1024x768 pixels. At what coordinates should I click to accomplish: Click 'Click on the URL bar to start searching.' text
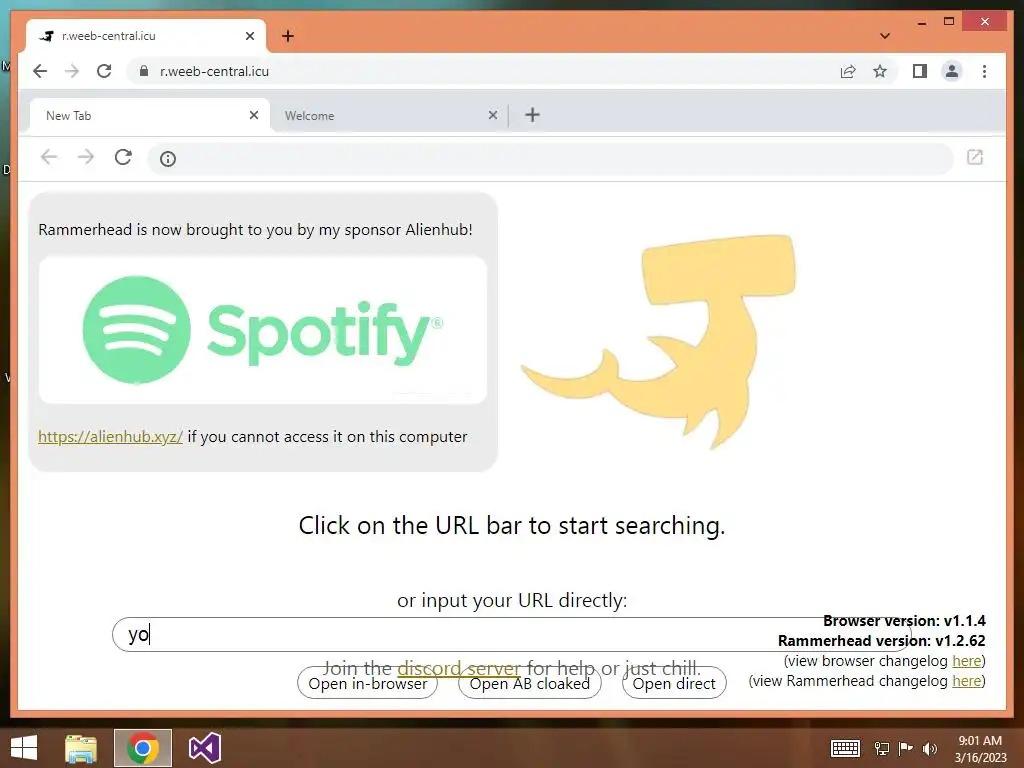512,525
